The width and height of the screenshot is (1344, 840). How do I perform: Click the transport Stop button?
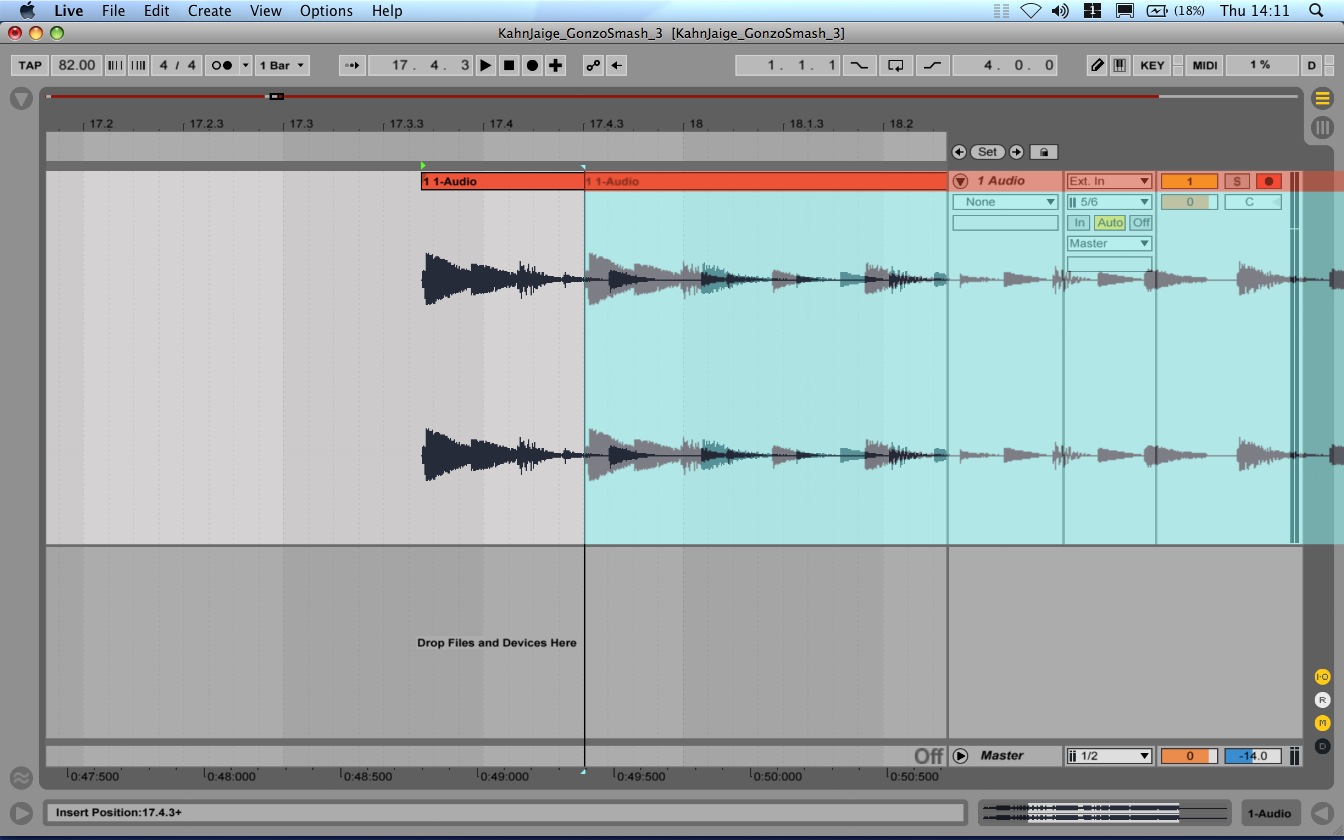point(509,65)
